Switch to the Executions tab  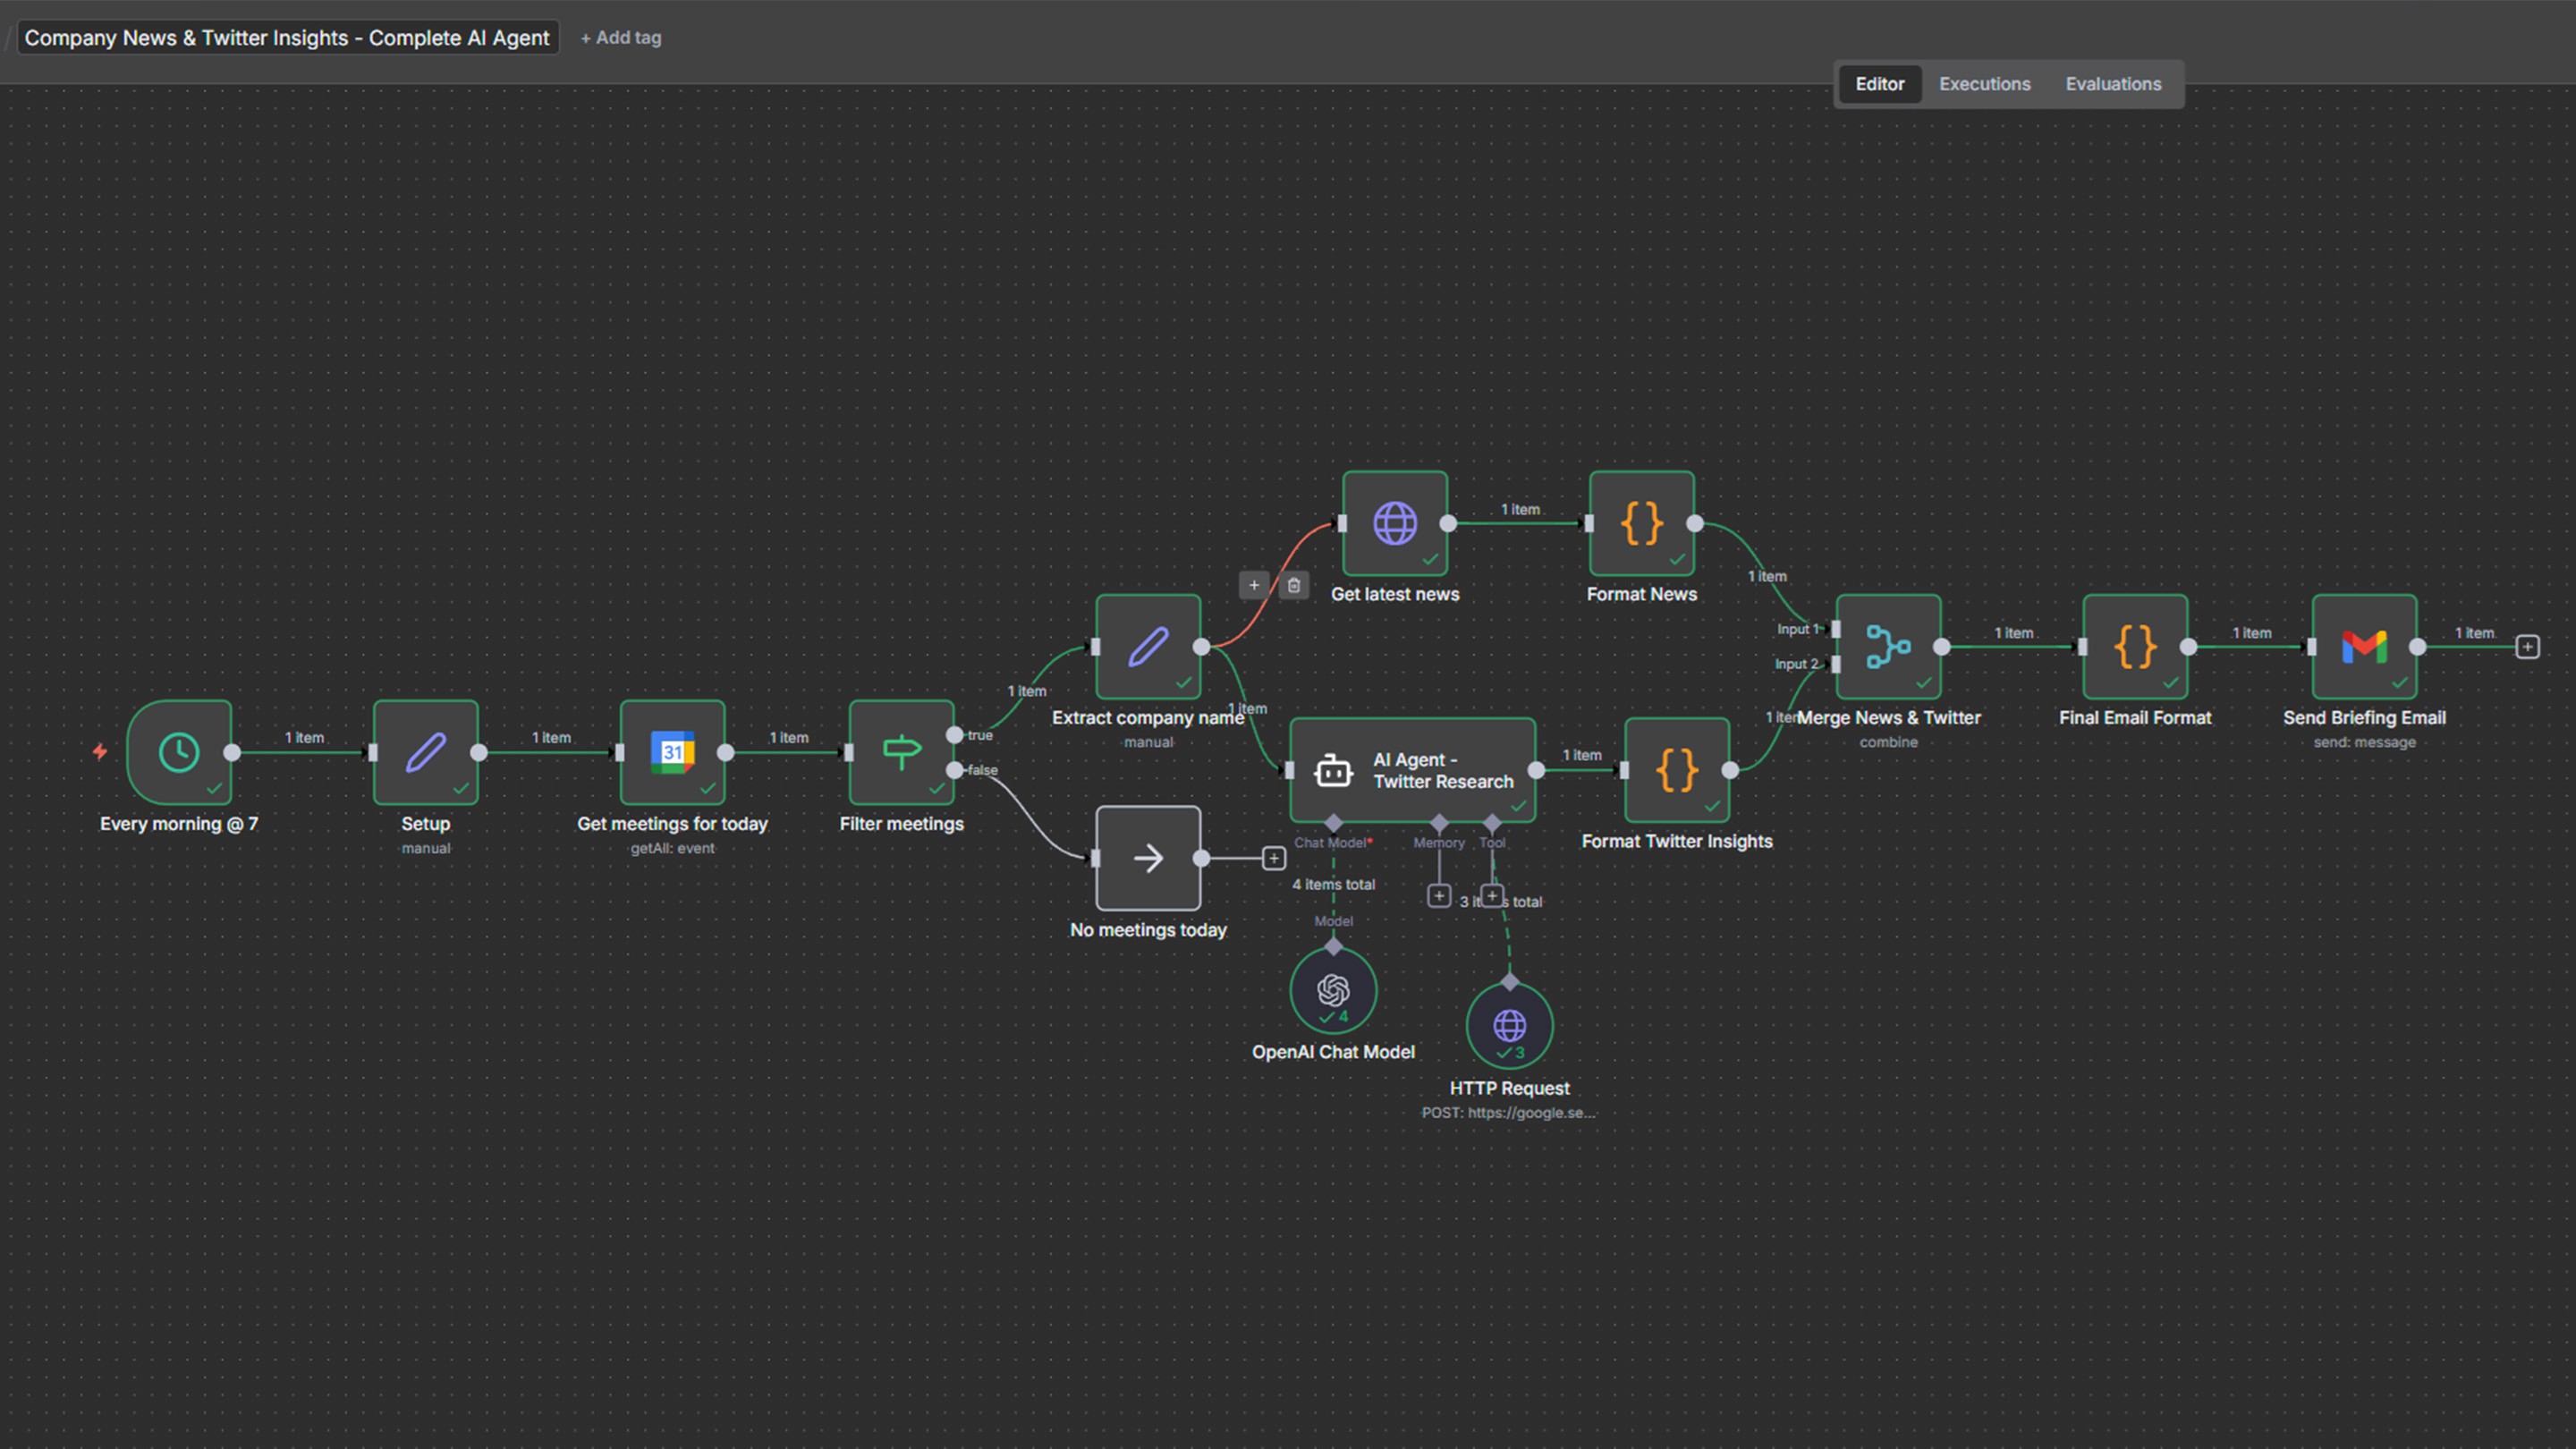(1984, 84)
